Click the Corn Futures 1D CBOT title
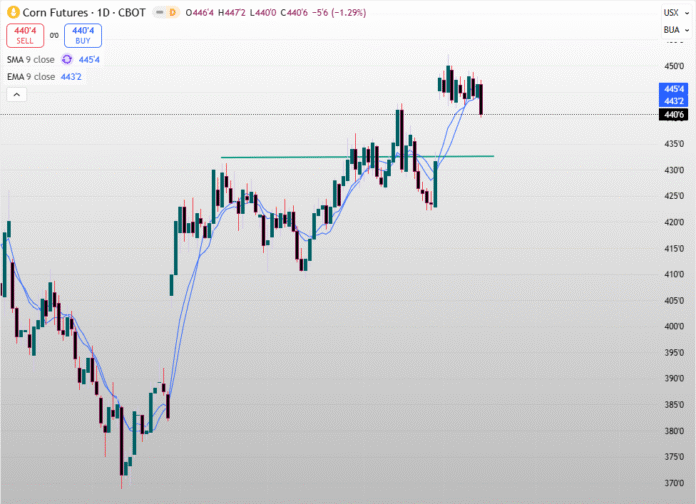 76,12
